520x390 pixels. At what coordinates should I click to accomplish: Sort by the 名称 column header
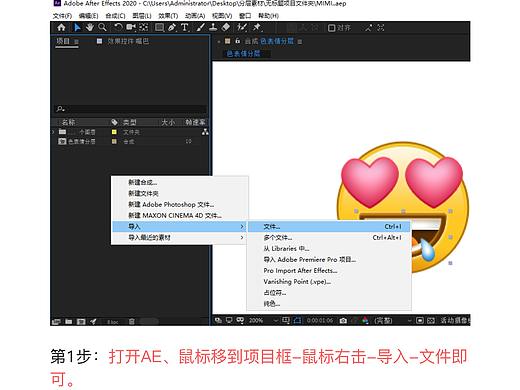click(x=68, y=122)
